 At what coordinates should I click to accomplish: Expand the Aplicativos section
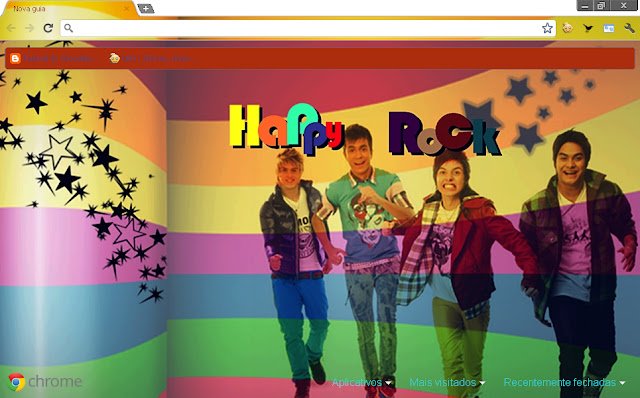tap(362, 382)
